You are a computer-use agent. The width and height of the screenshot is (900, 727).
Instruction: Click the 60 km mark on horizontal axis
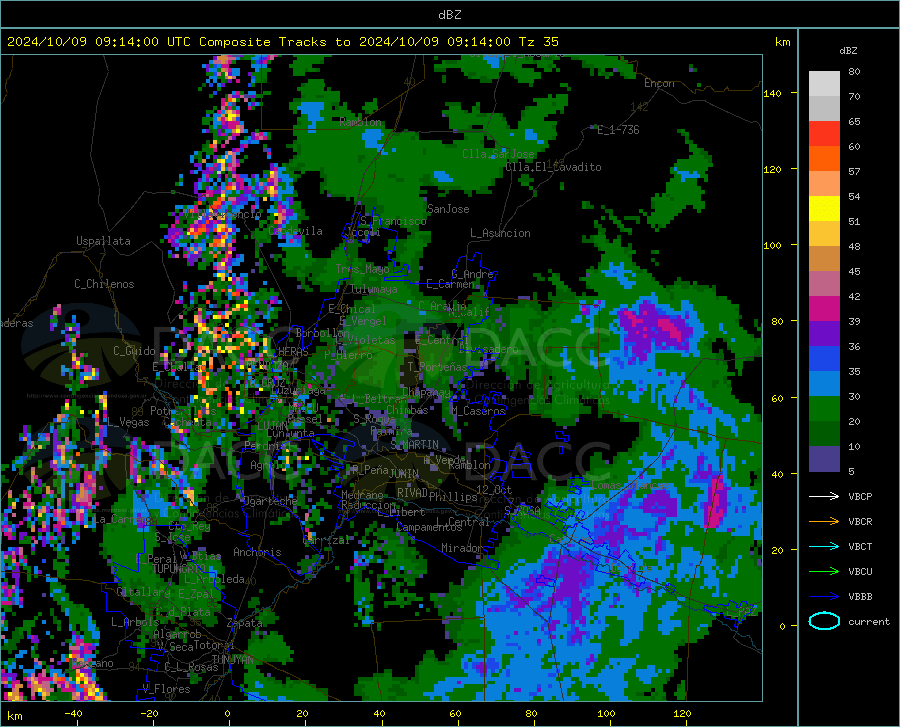coord(455,713)
